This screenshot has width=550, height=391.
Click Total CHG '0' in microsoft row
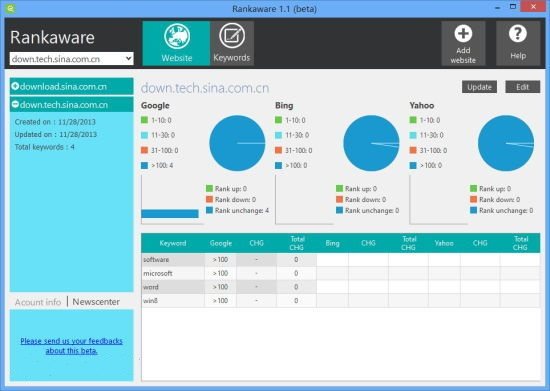point(296,273)
